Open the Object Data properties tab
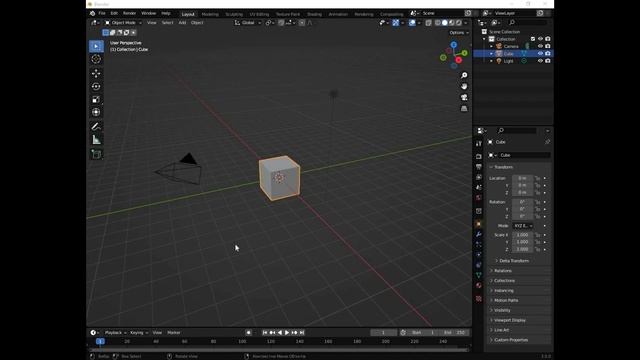 click(479, 275)
